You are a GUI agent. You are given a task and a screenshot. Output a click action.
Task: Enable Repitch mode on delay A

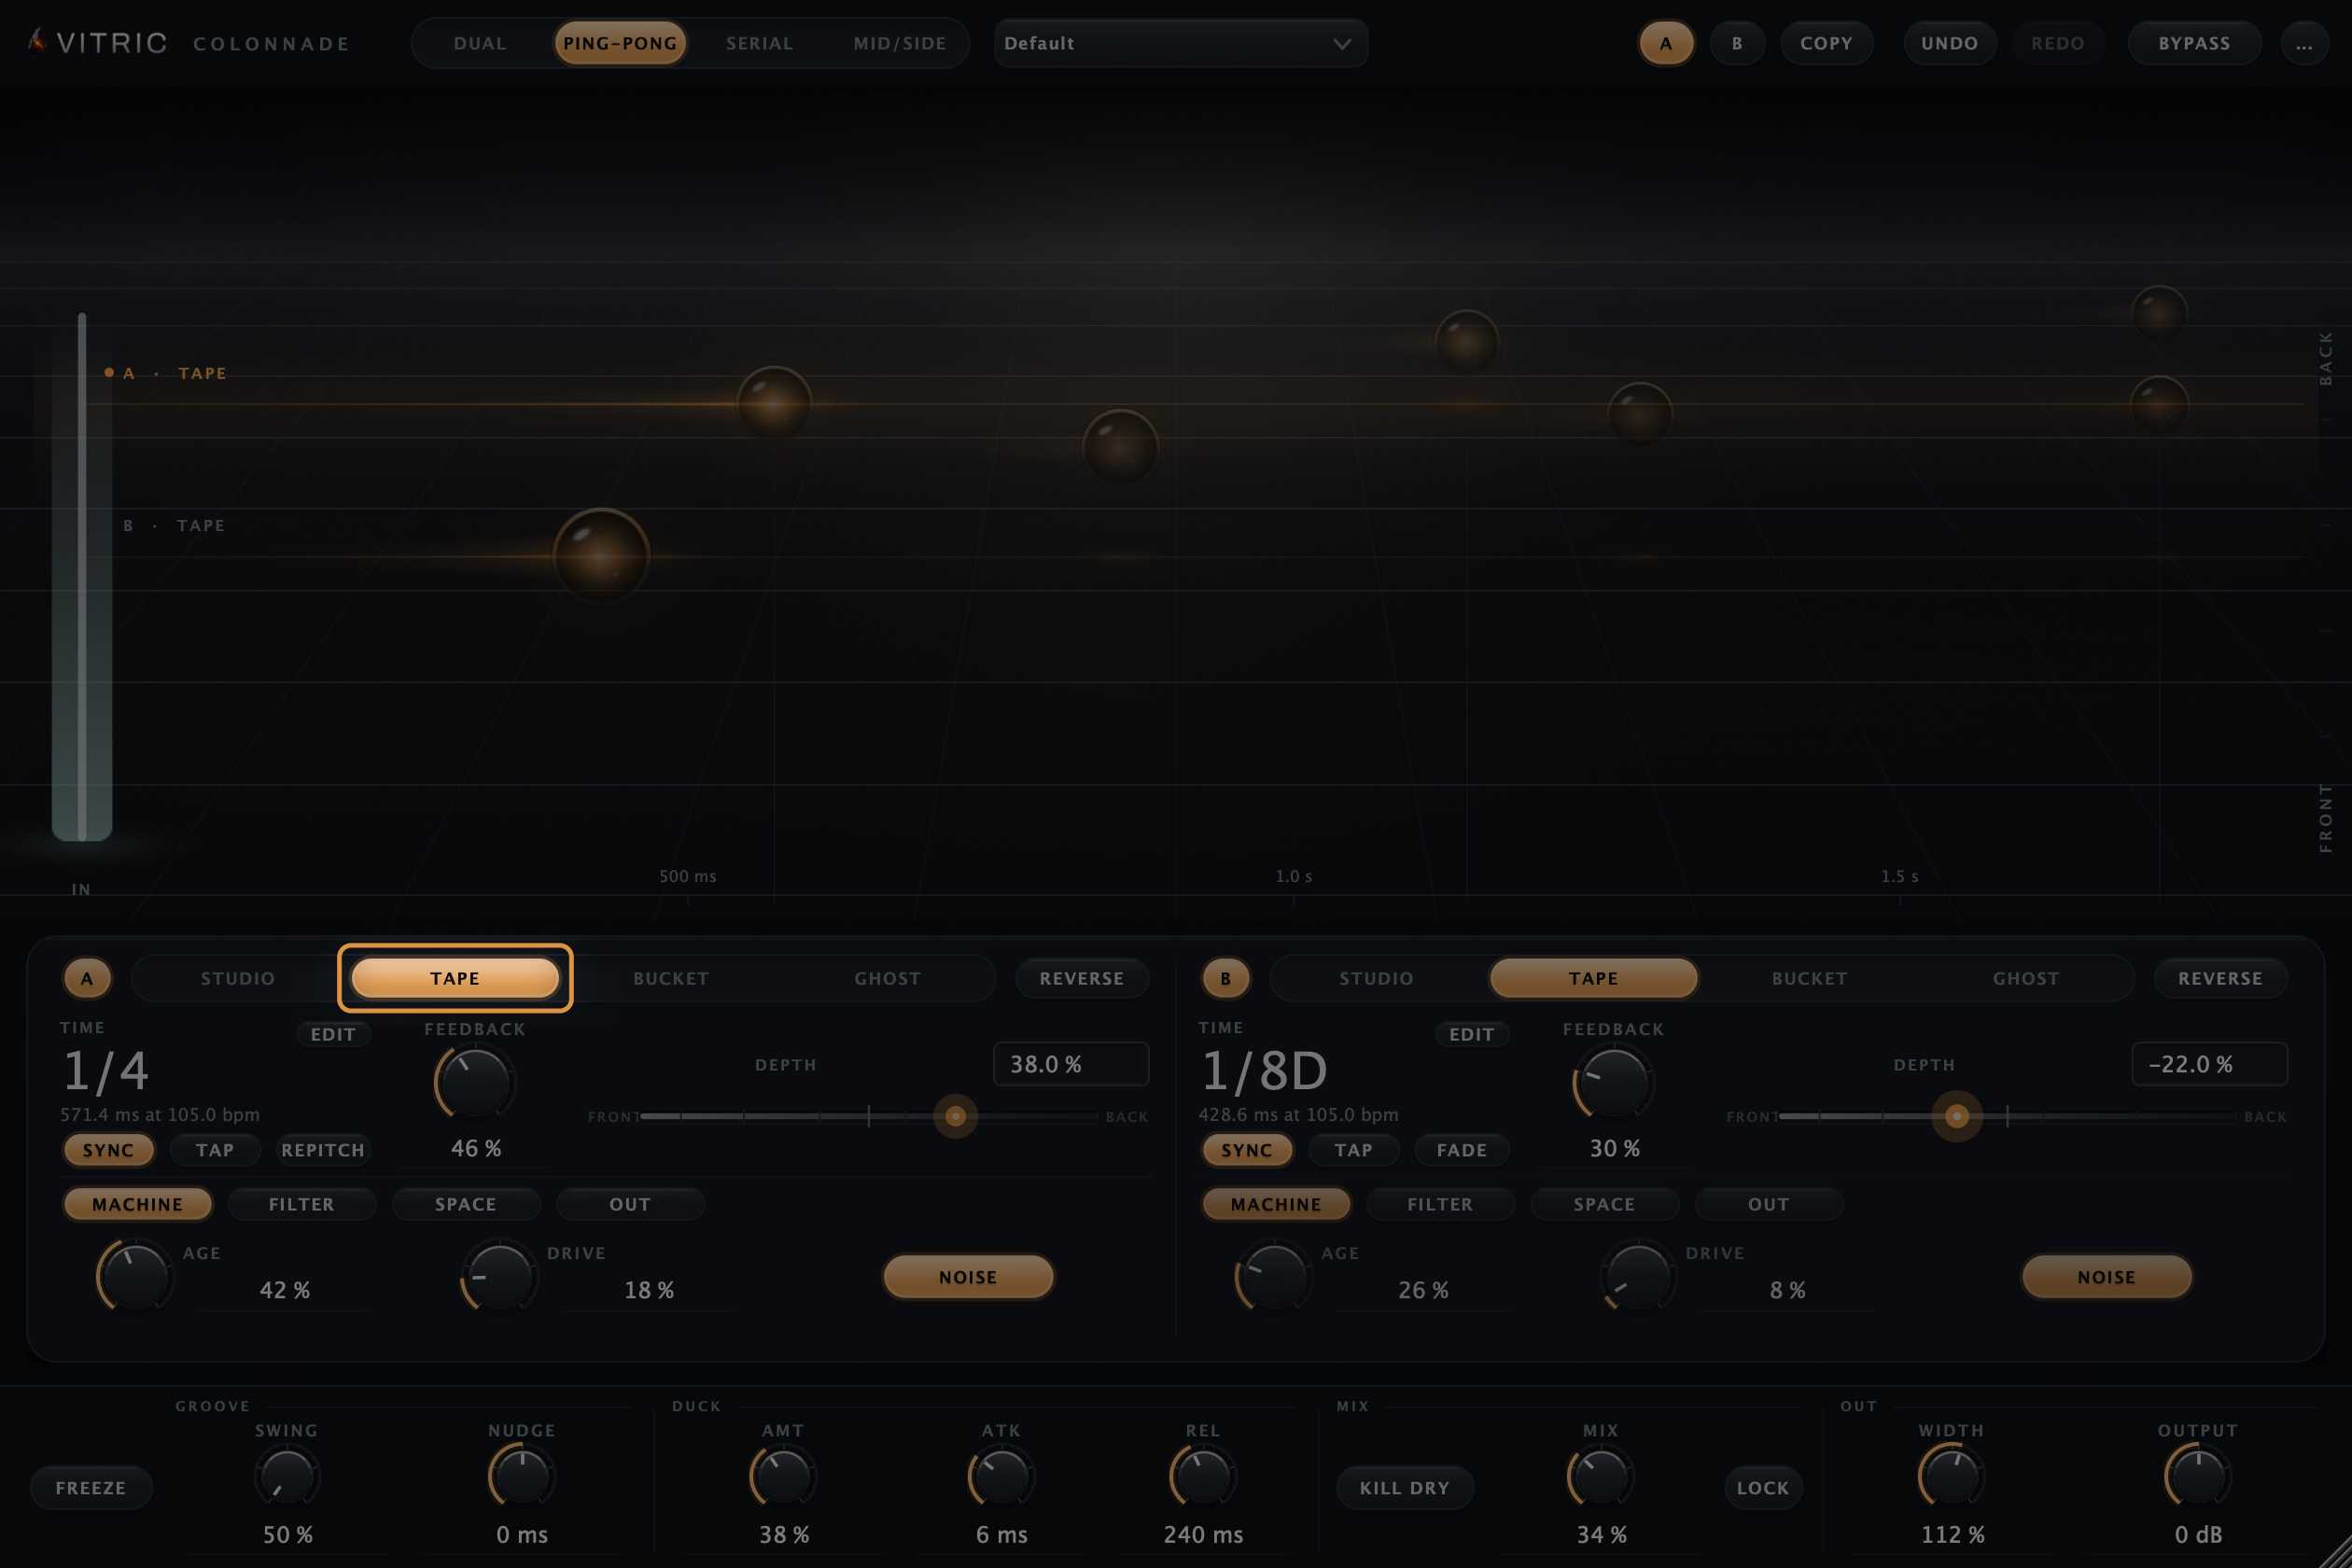(323, 1150)
